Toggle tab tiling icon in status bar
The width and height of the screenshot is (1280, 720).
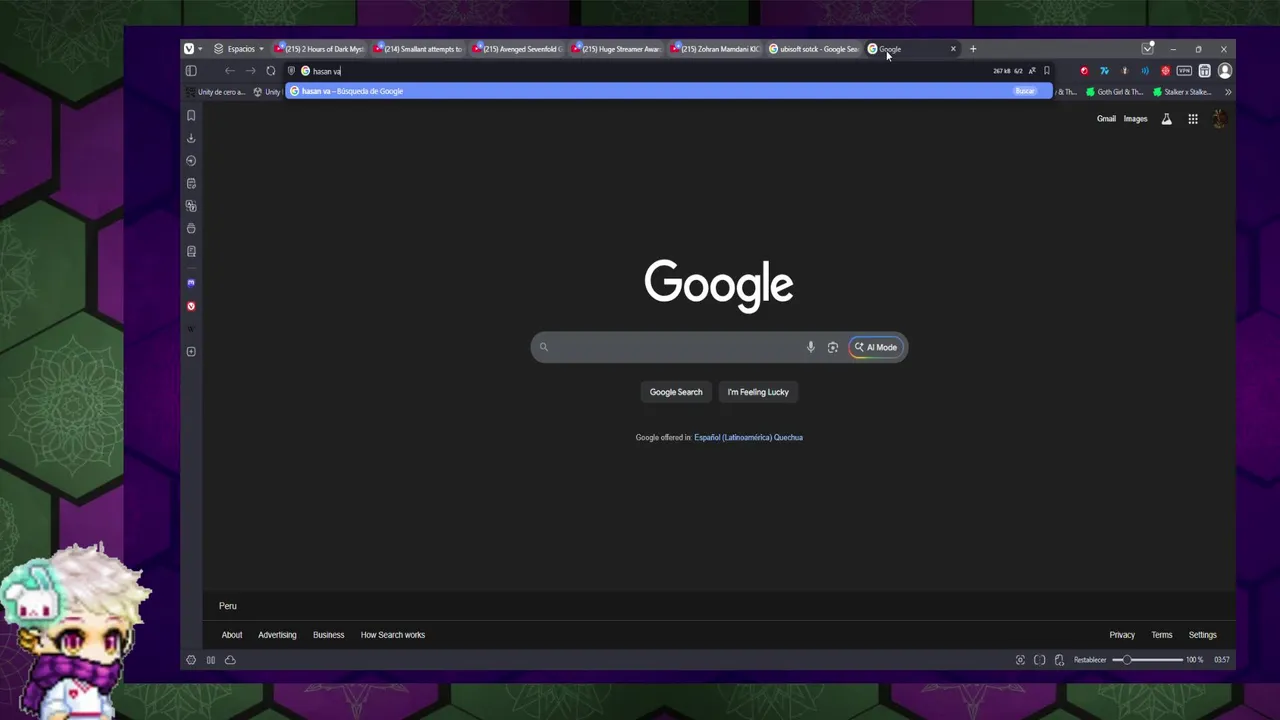point(1040,660)
